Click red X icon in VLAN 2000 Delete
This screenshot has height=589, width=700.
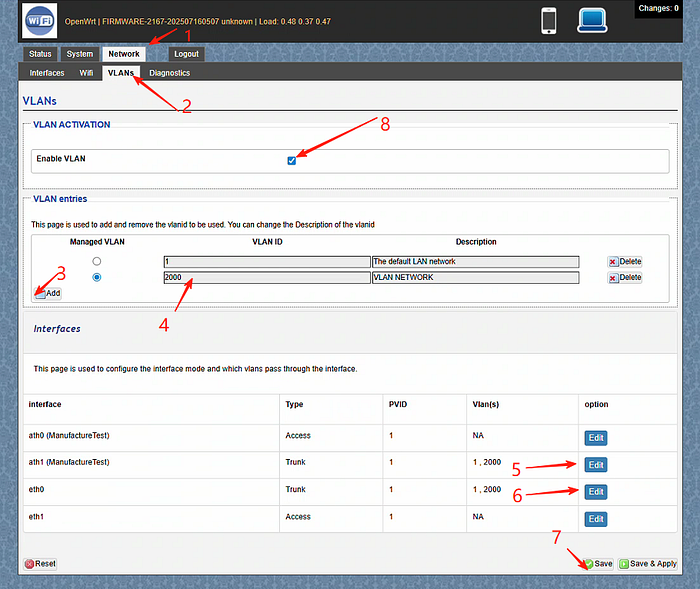click(x=613, y=278)
